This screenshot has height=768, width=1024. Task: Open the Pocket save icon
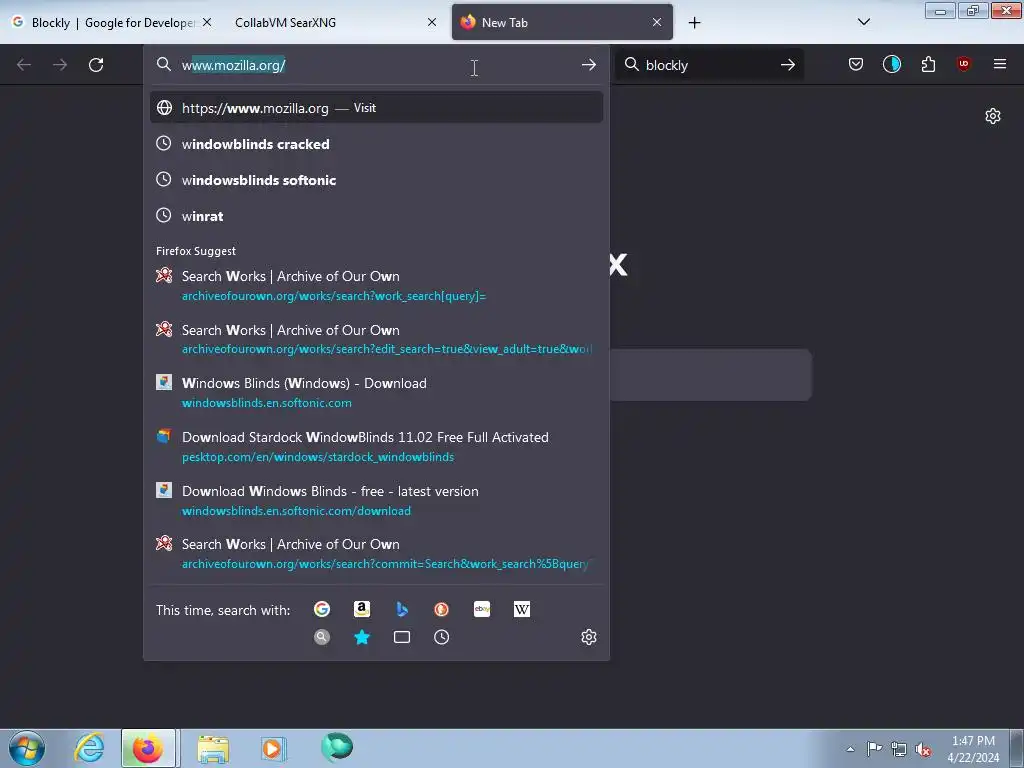pos(856,64)
